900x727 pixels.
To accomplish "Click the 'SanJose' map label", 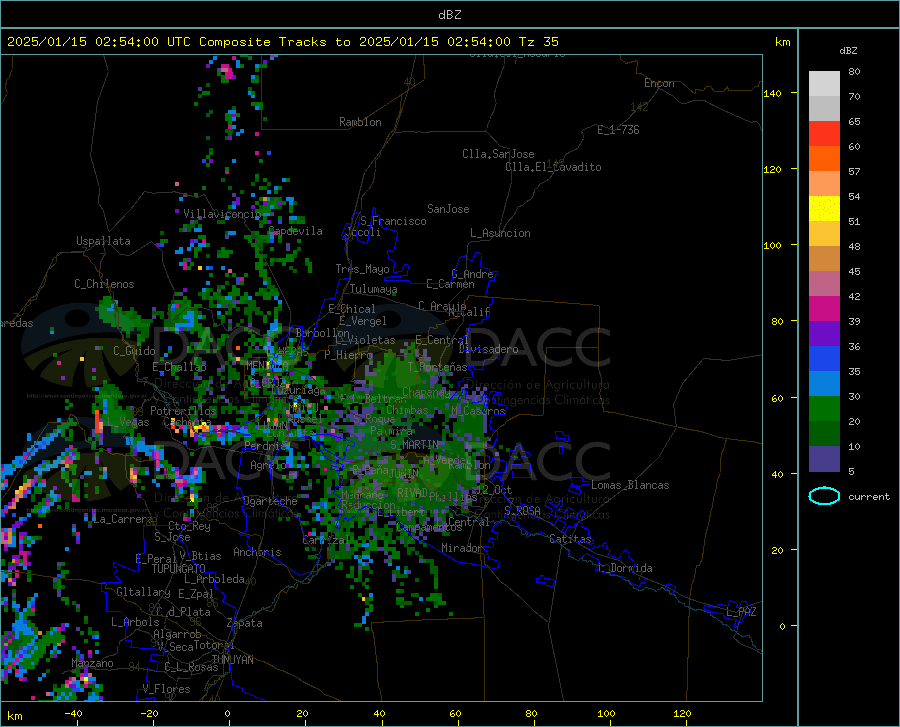I will (448, 209).
